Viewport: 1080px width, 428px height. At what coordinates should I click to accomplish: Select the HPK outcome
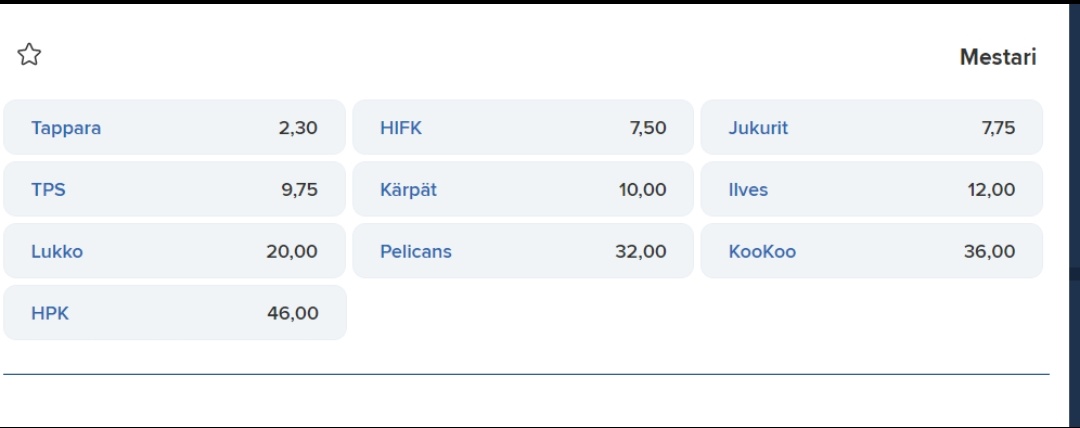(x=175, y=313)
